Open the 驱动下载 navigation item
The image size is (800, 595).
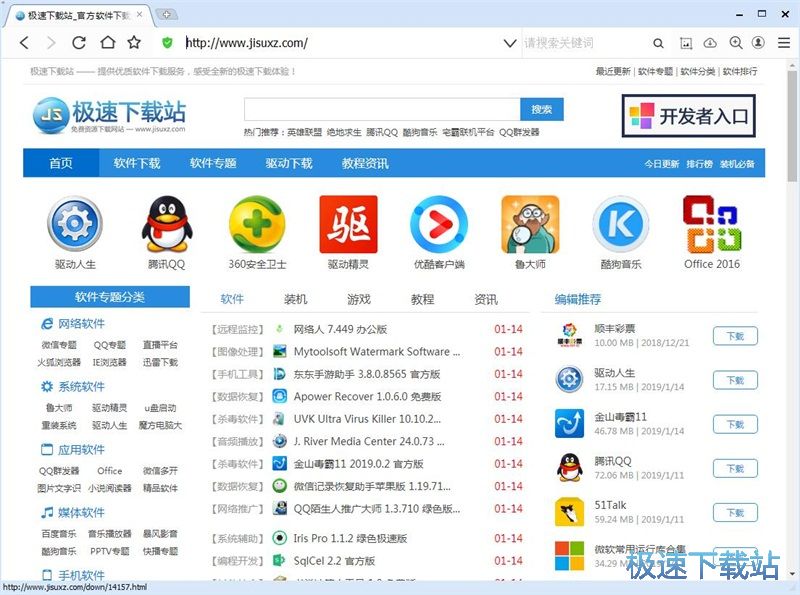pos(289,163)
